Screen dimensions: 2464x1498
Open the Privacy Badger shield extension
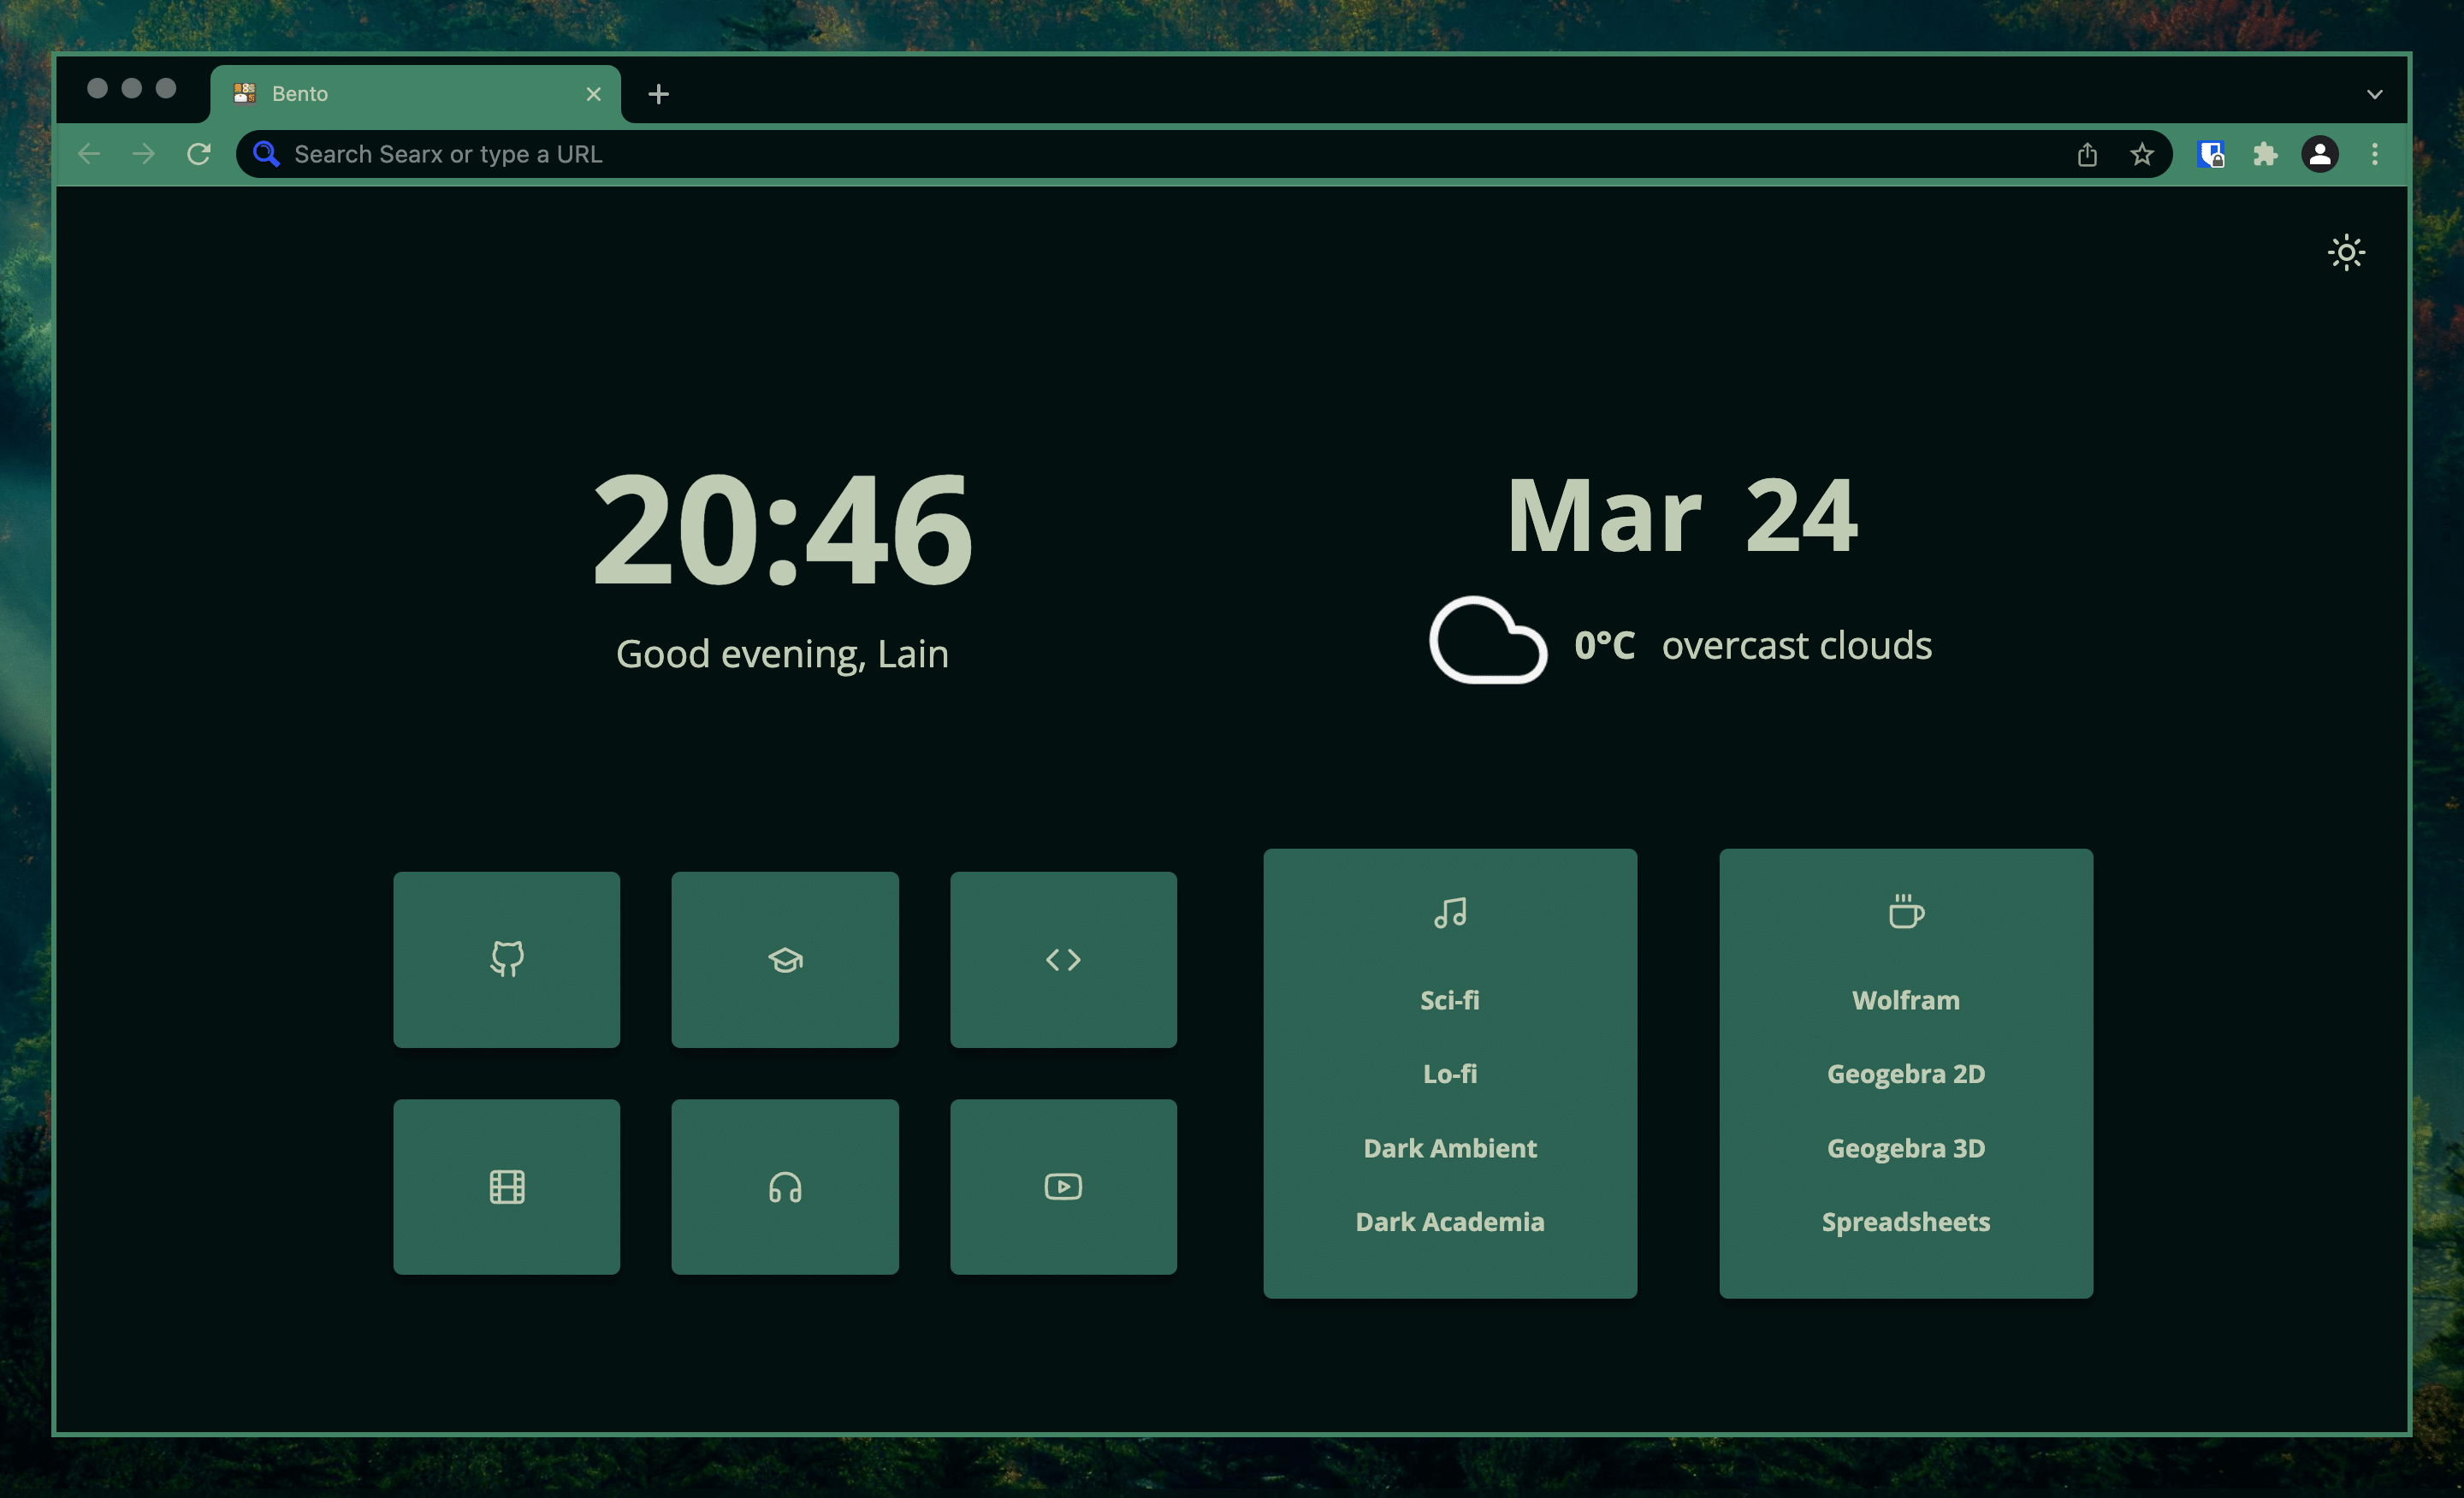[2211, 154]
